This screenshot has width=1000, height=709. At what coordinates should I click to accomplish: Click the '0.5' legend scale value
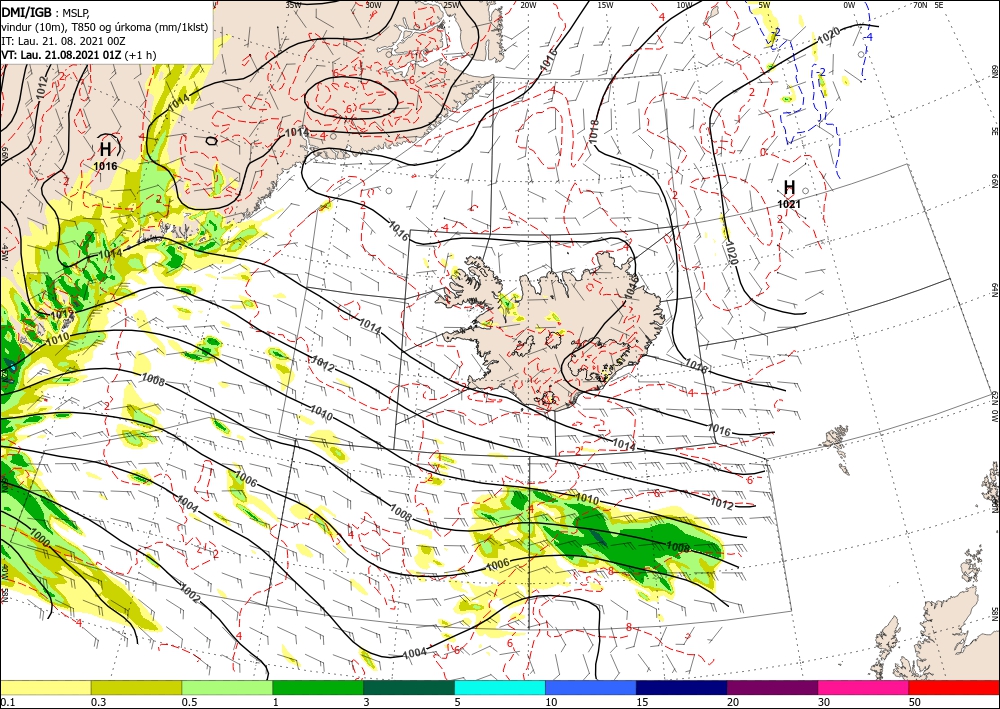[189, 702]
